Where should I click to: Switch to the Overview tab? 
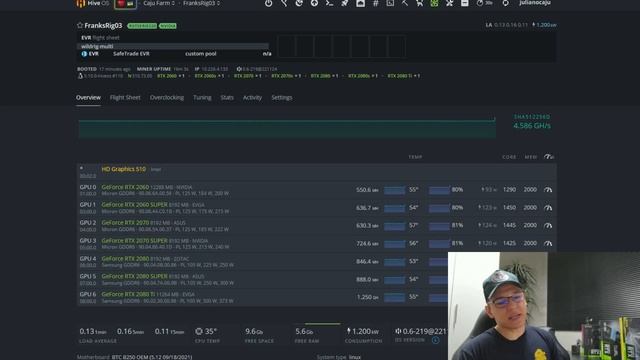click(x=88, y=98)
